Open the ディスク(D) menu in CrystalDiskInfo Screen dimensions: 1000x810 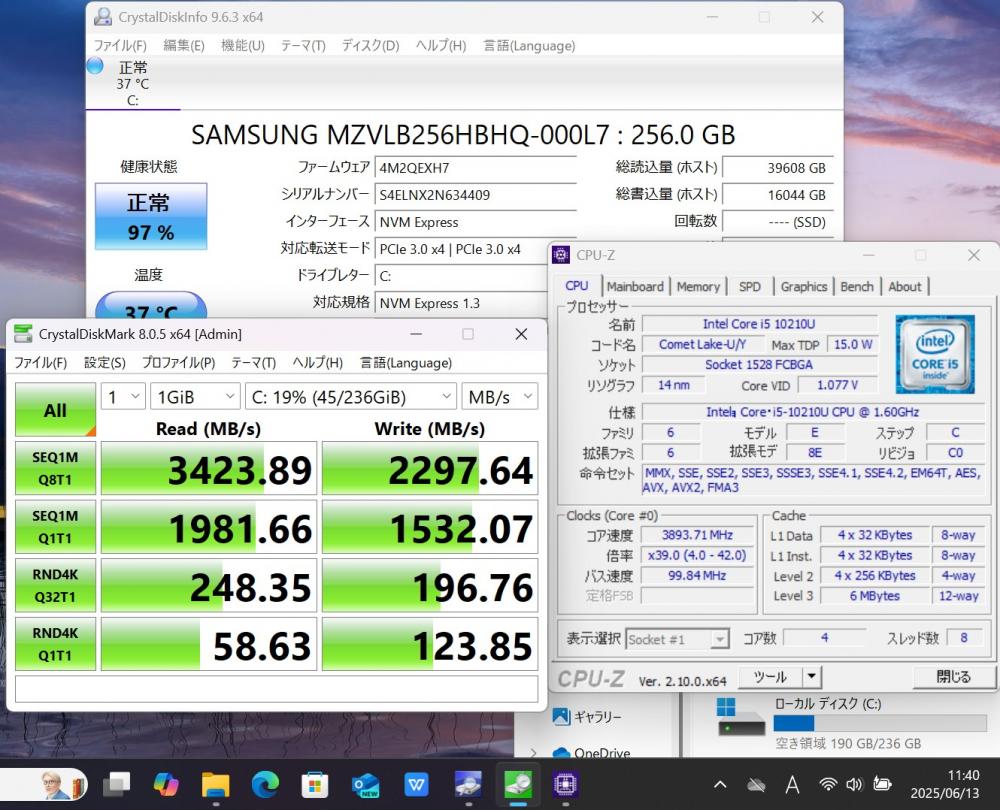[x=371, y=45]
